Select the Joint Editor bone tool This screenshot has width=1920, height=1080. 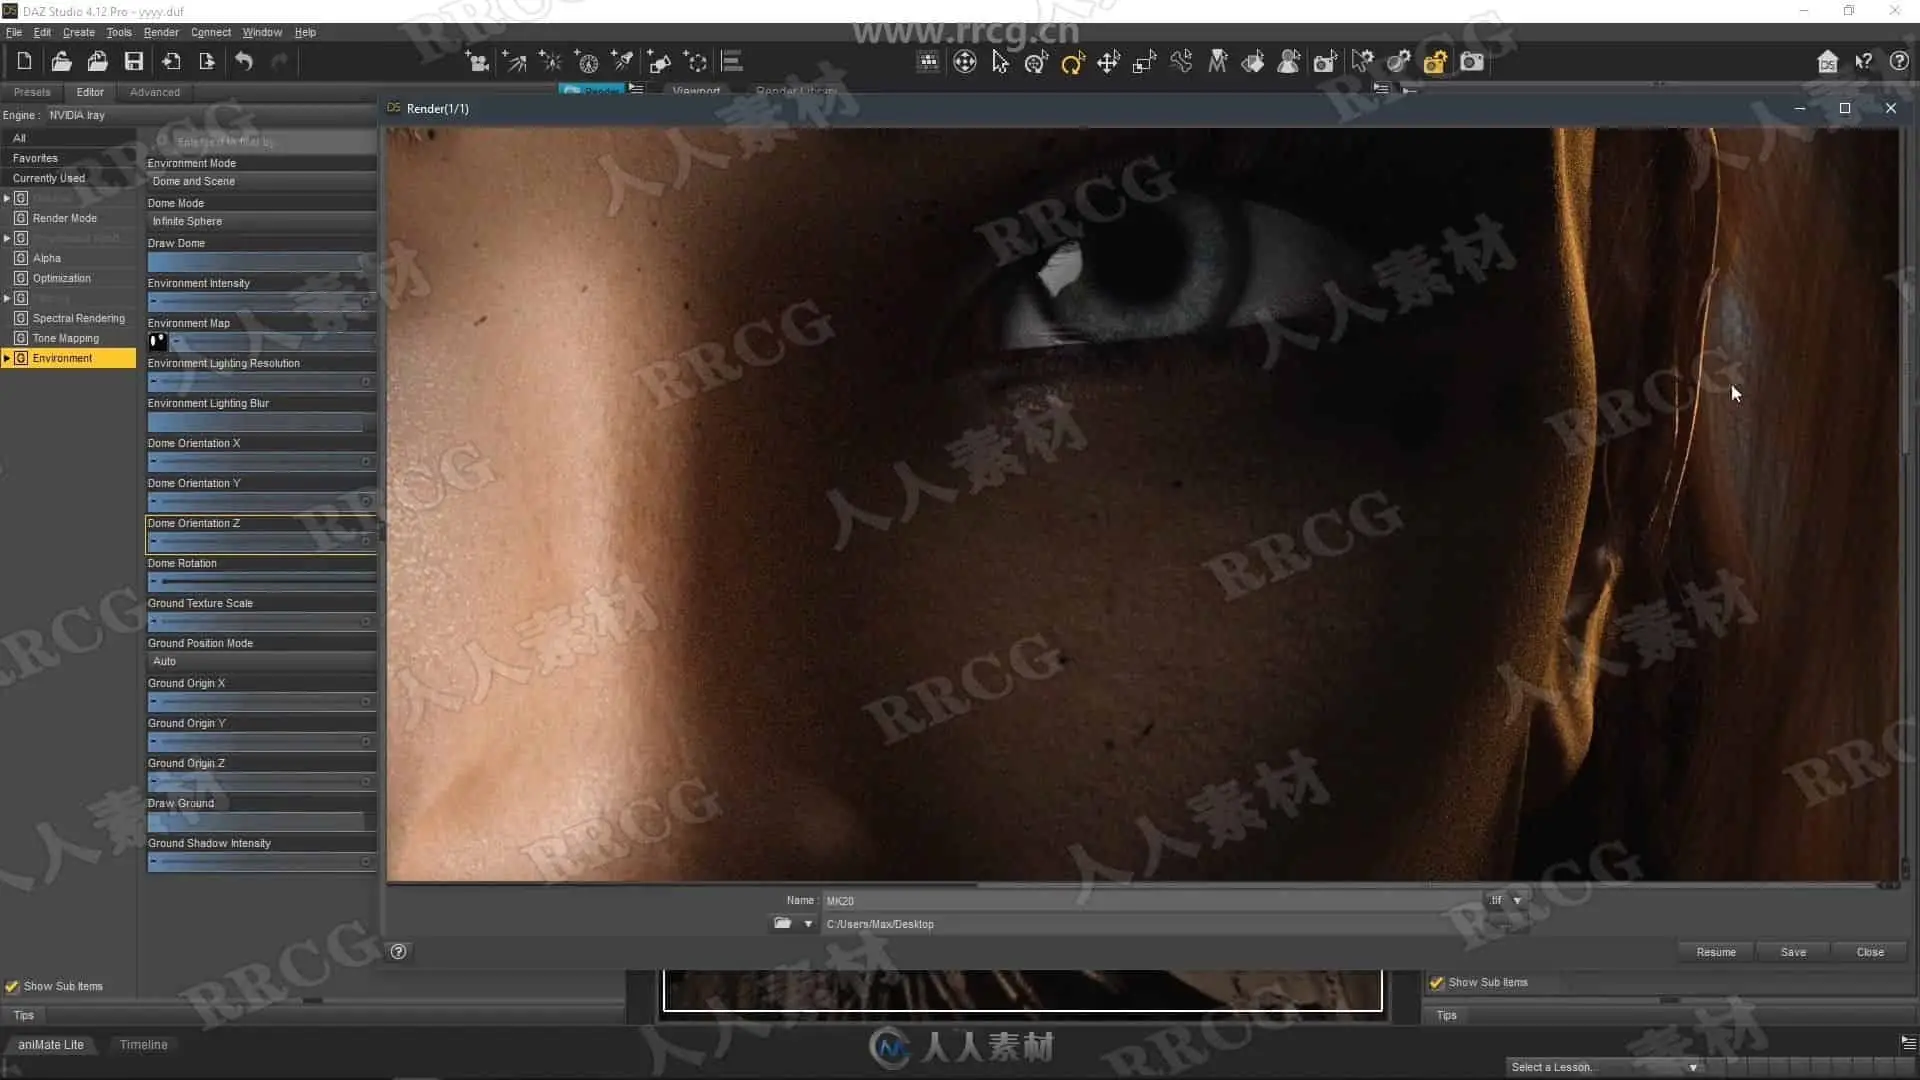(x=1181, y=62)
